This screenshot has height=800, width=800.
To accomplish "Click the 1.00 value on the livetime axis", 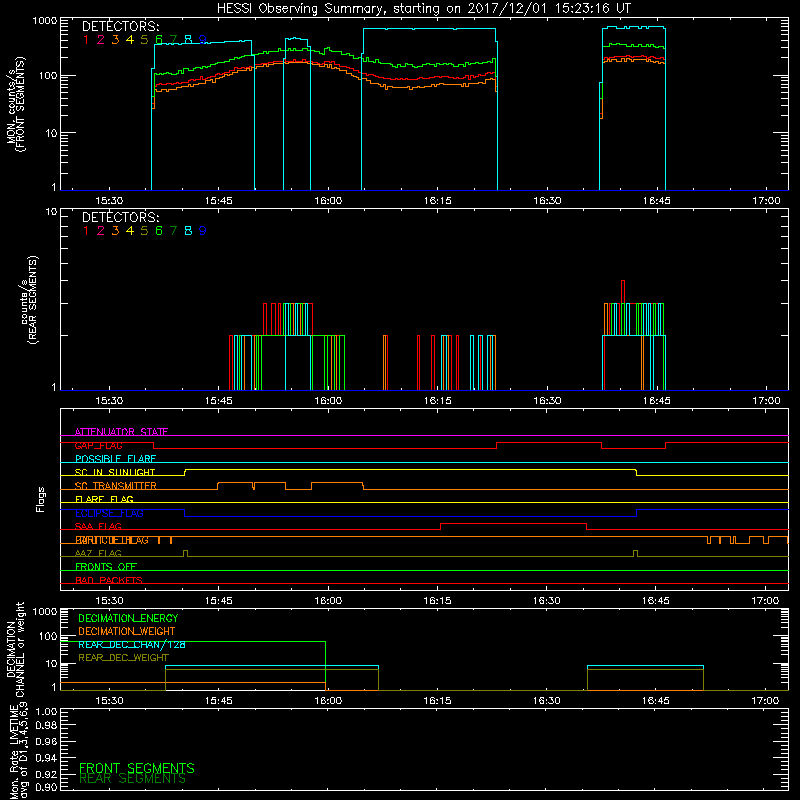I will tap(46, 711).
